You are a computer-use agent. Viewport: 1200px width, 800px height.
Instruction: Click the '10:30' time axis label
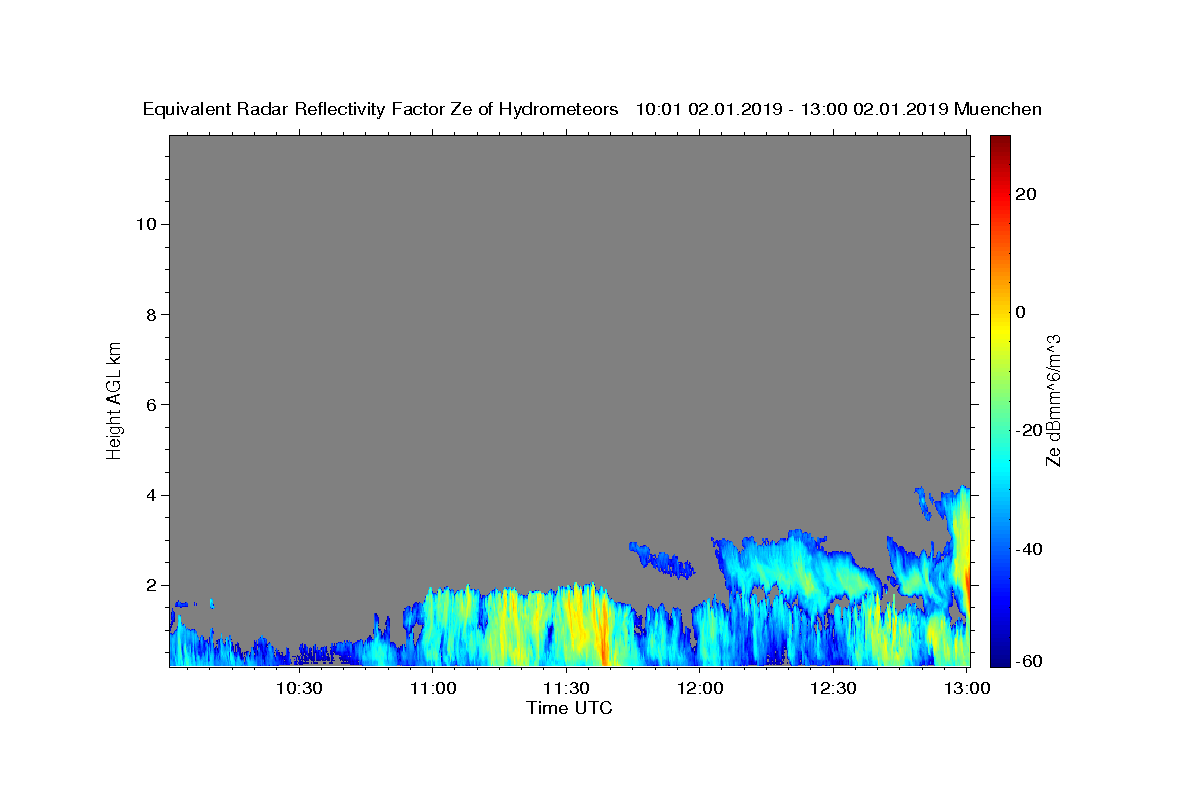[x=298, y=688]
